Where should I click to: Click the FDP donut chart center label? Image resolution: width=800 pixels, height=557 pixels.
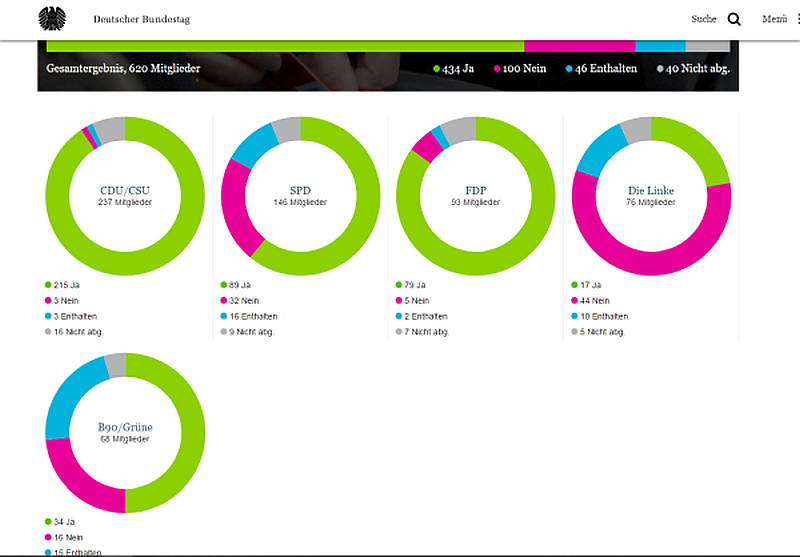(x=476, y=195)
